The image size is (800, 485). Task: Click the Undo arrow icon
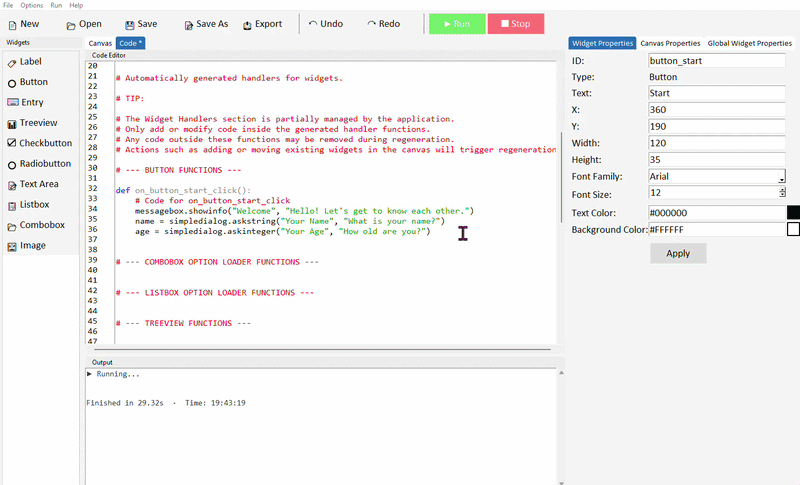tap(313, 23)
